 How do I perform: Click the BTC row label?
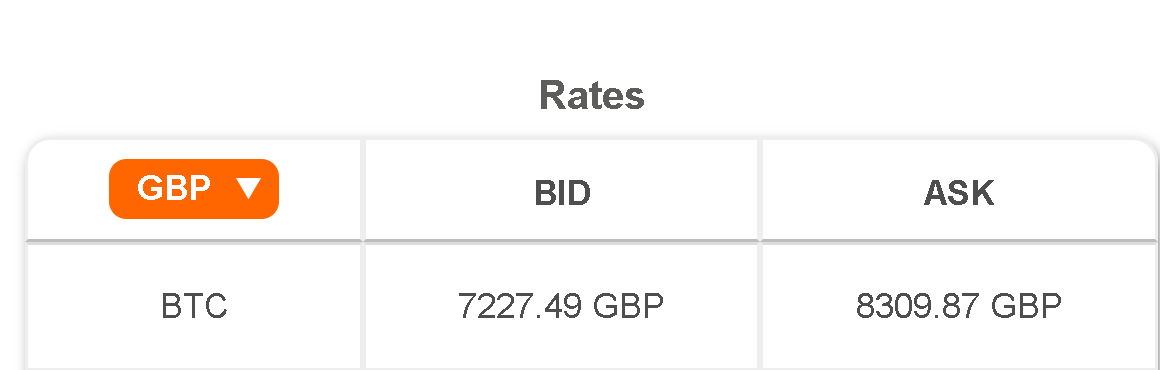(194, 306)
